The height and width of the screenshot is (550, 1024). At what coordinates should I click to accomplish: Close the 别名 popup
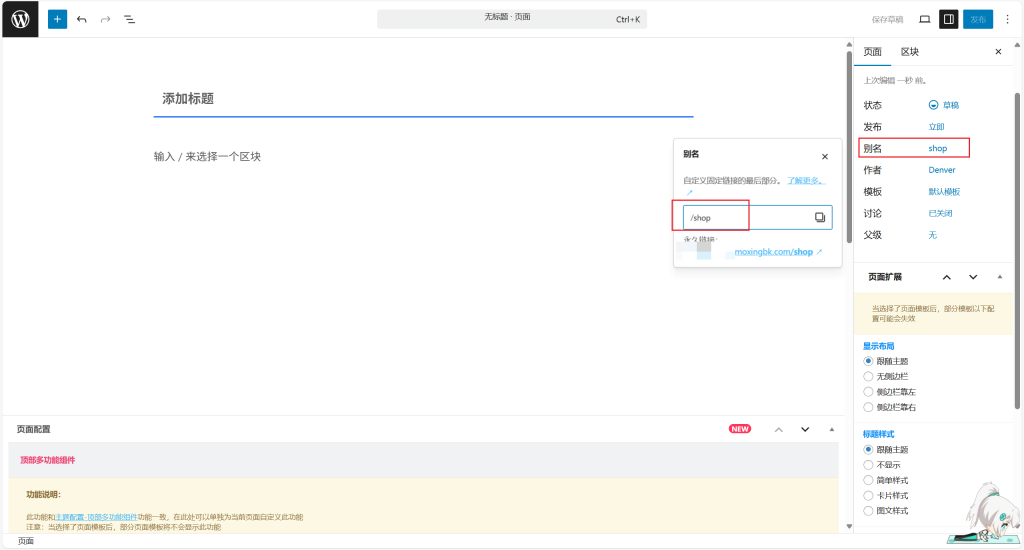(x=825, y=156)
